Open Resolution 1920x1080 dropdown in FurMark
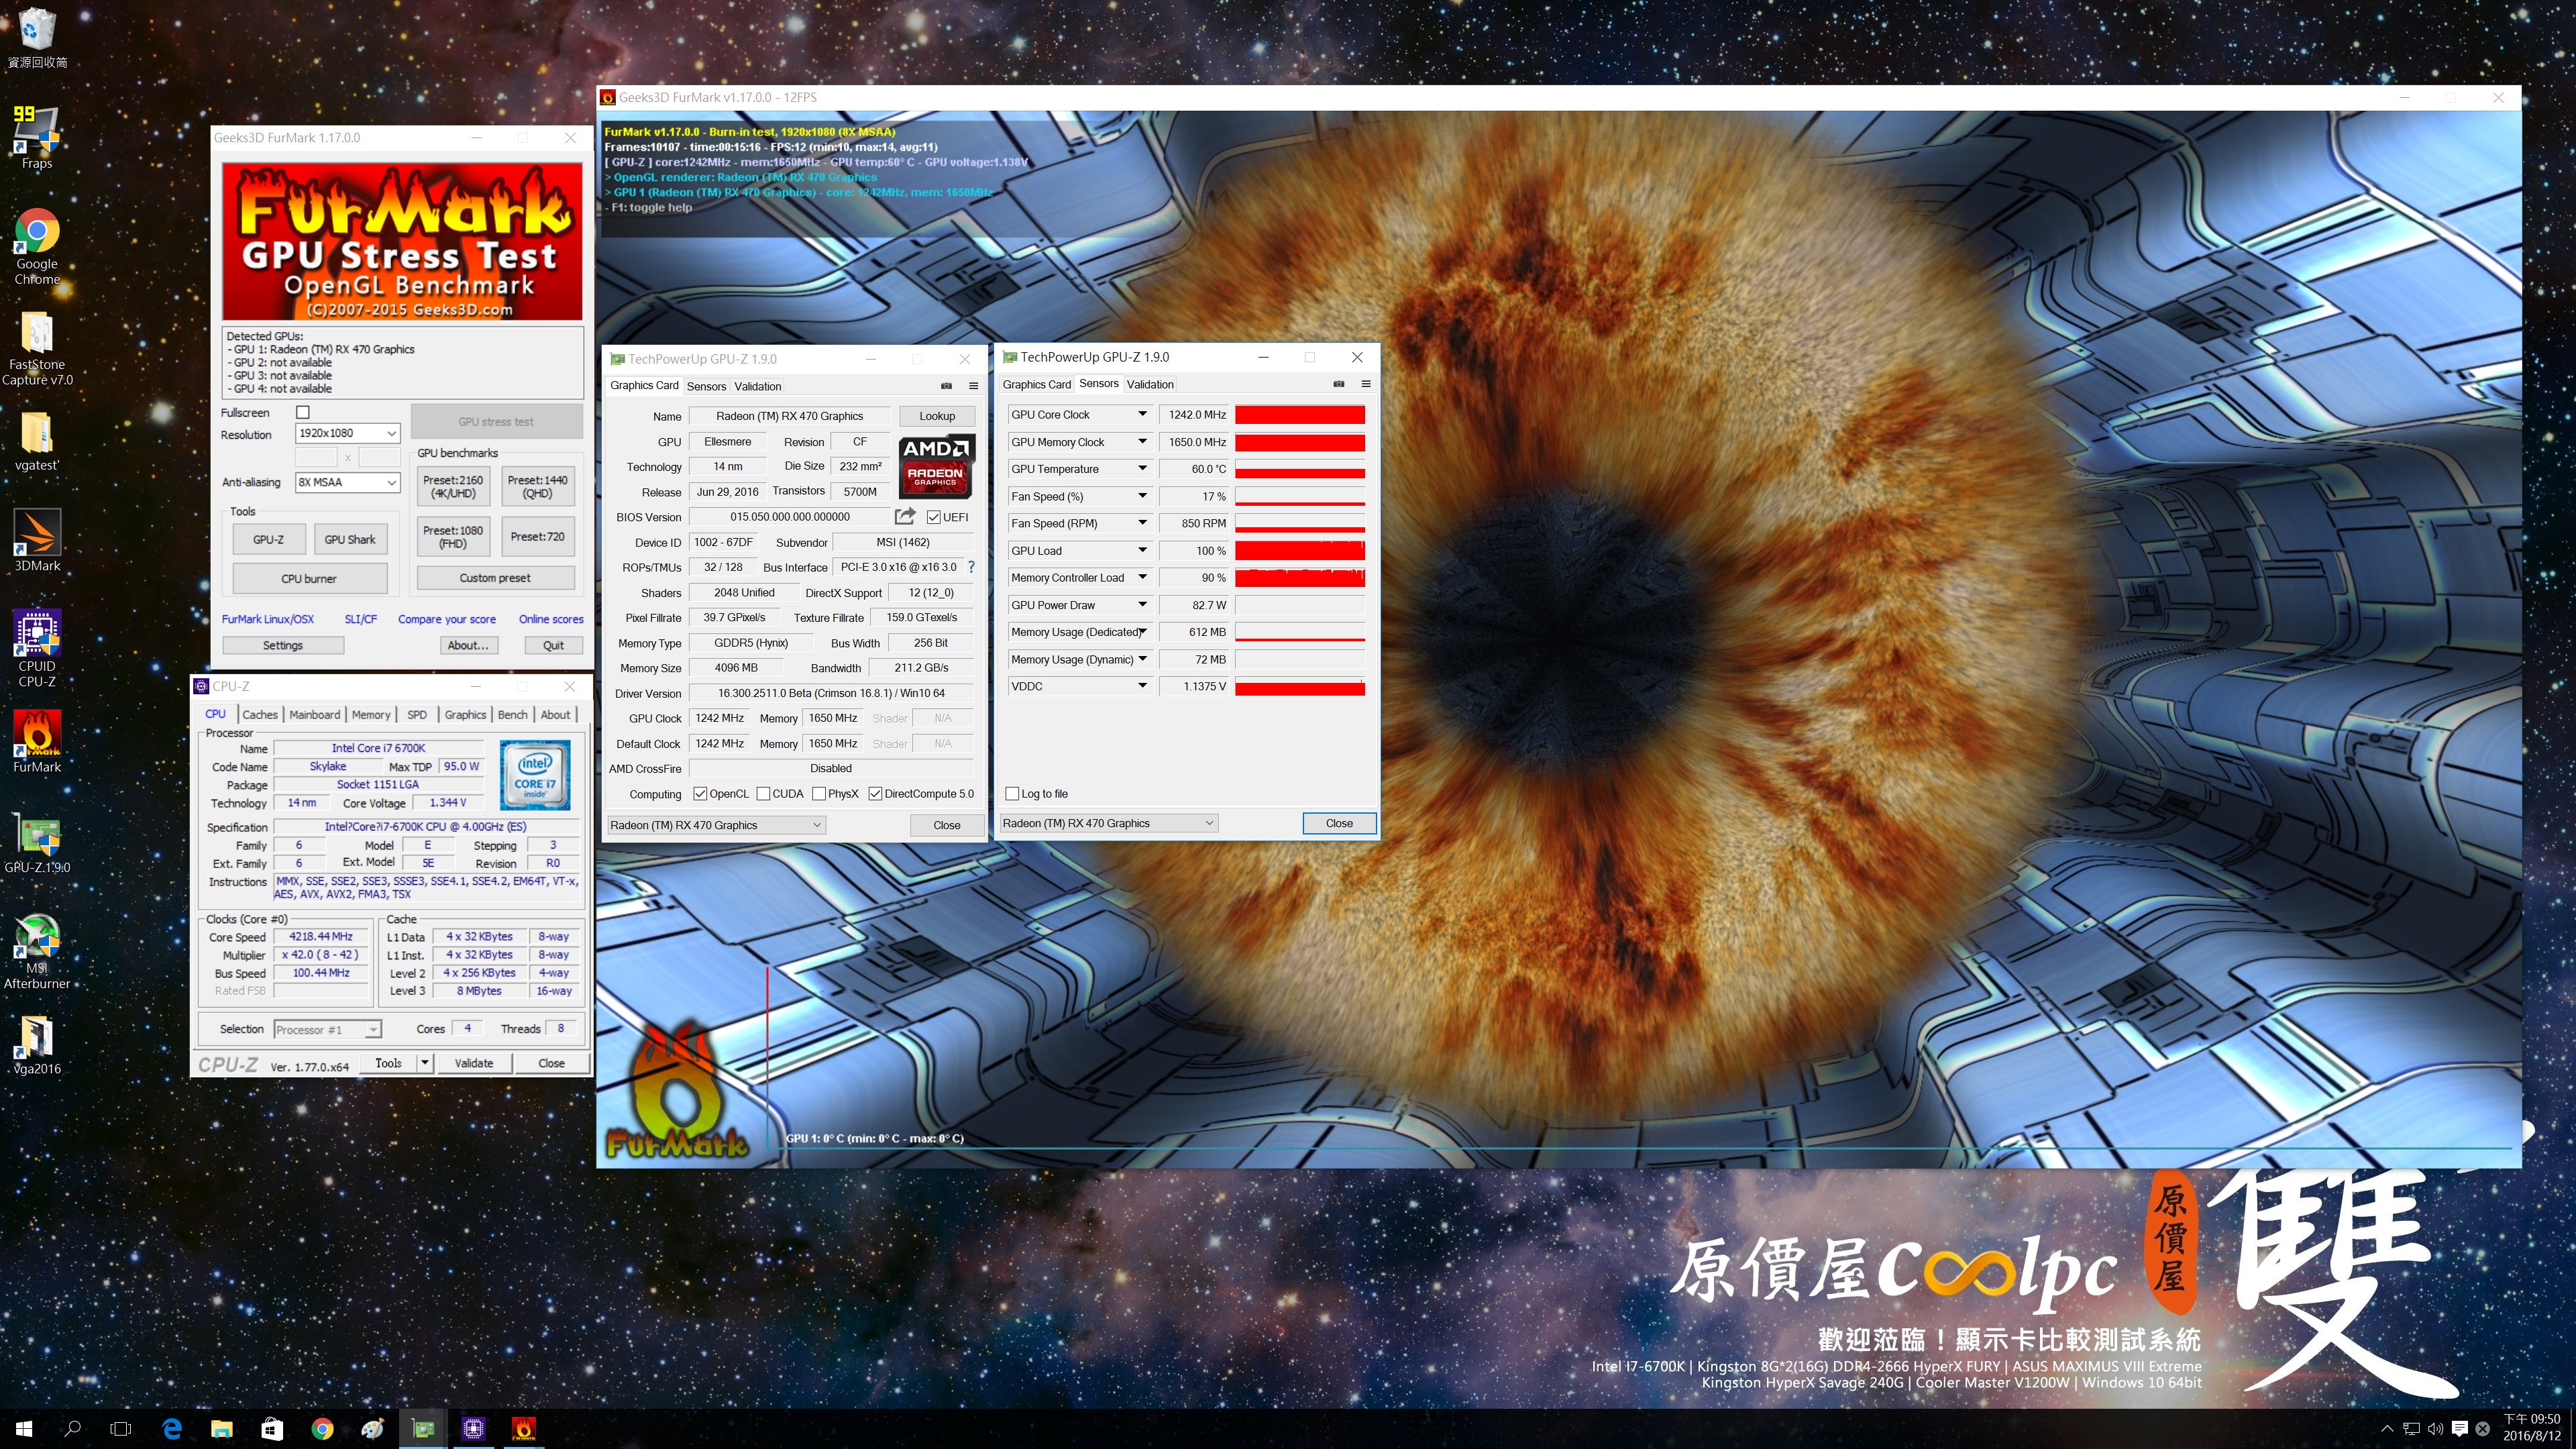Viewport: 2576px width, 1449px height. coord(348,433)
